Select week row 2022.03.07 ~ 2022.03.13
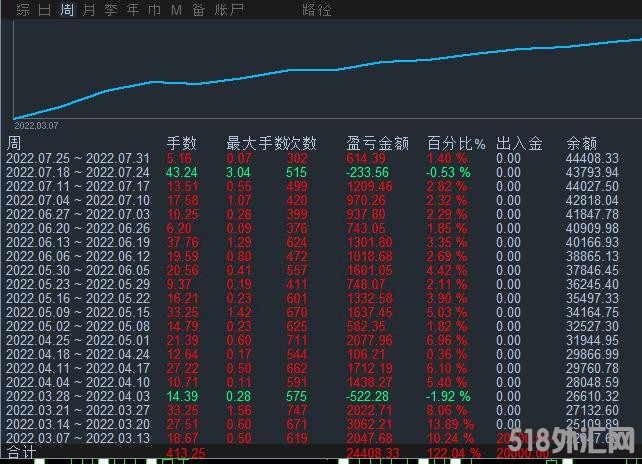642x464 pixels. pos(312,438)
